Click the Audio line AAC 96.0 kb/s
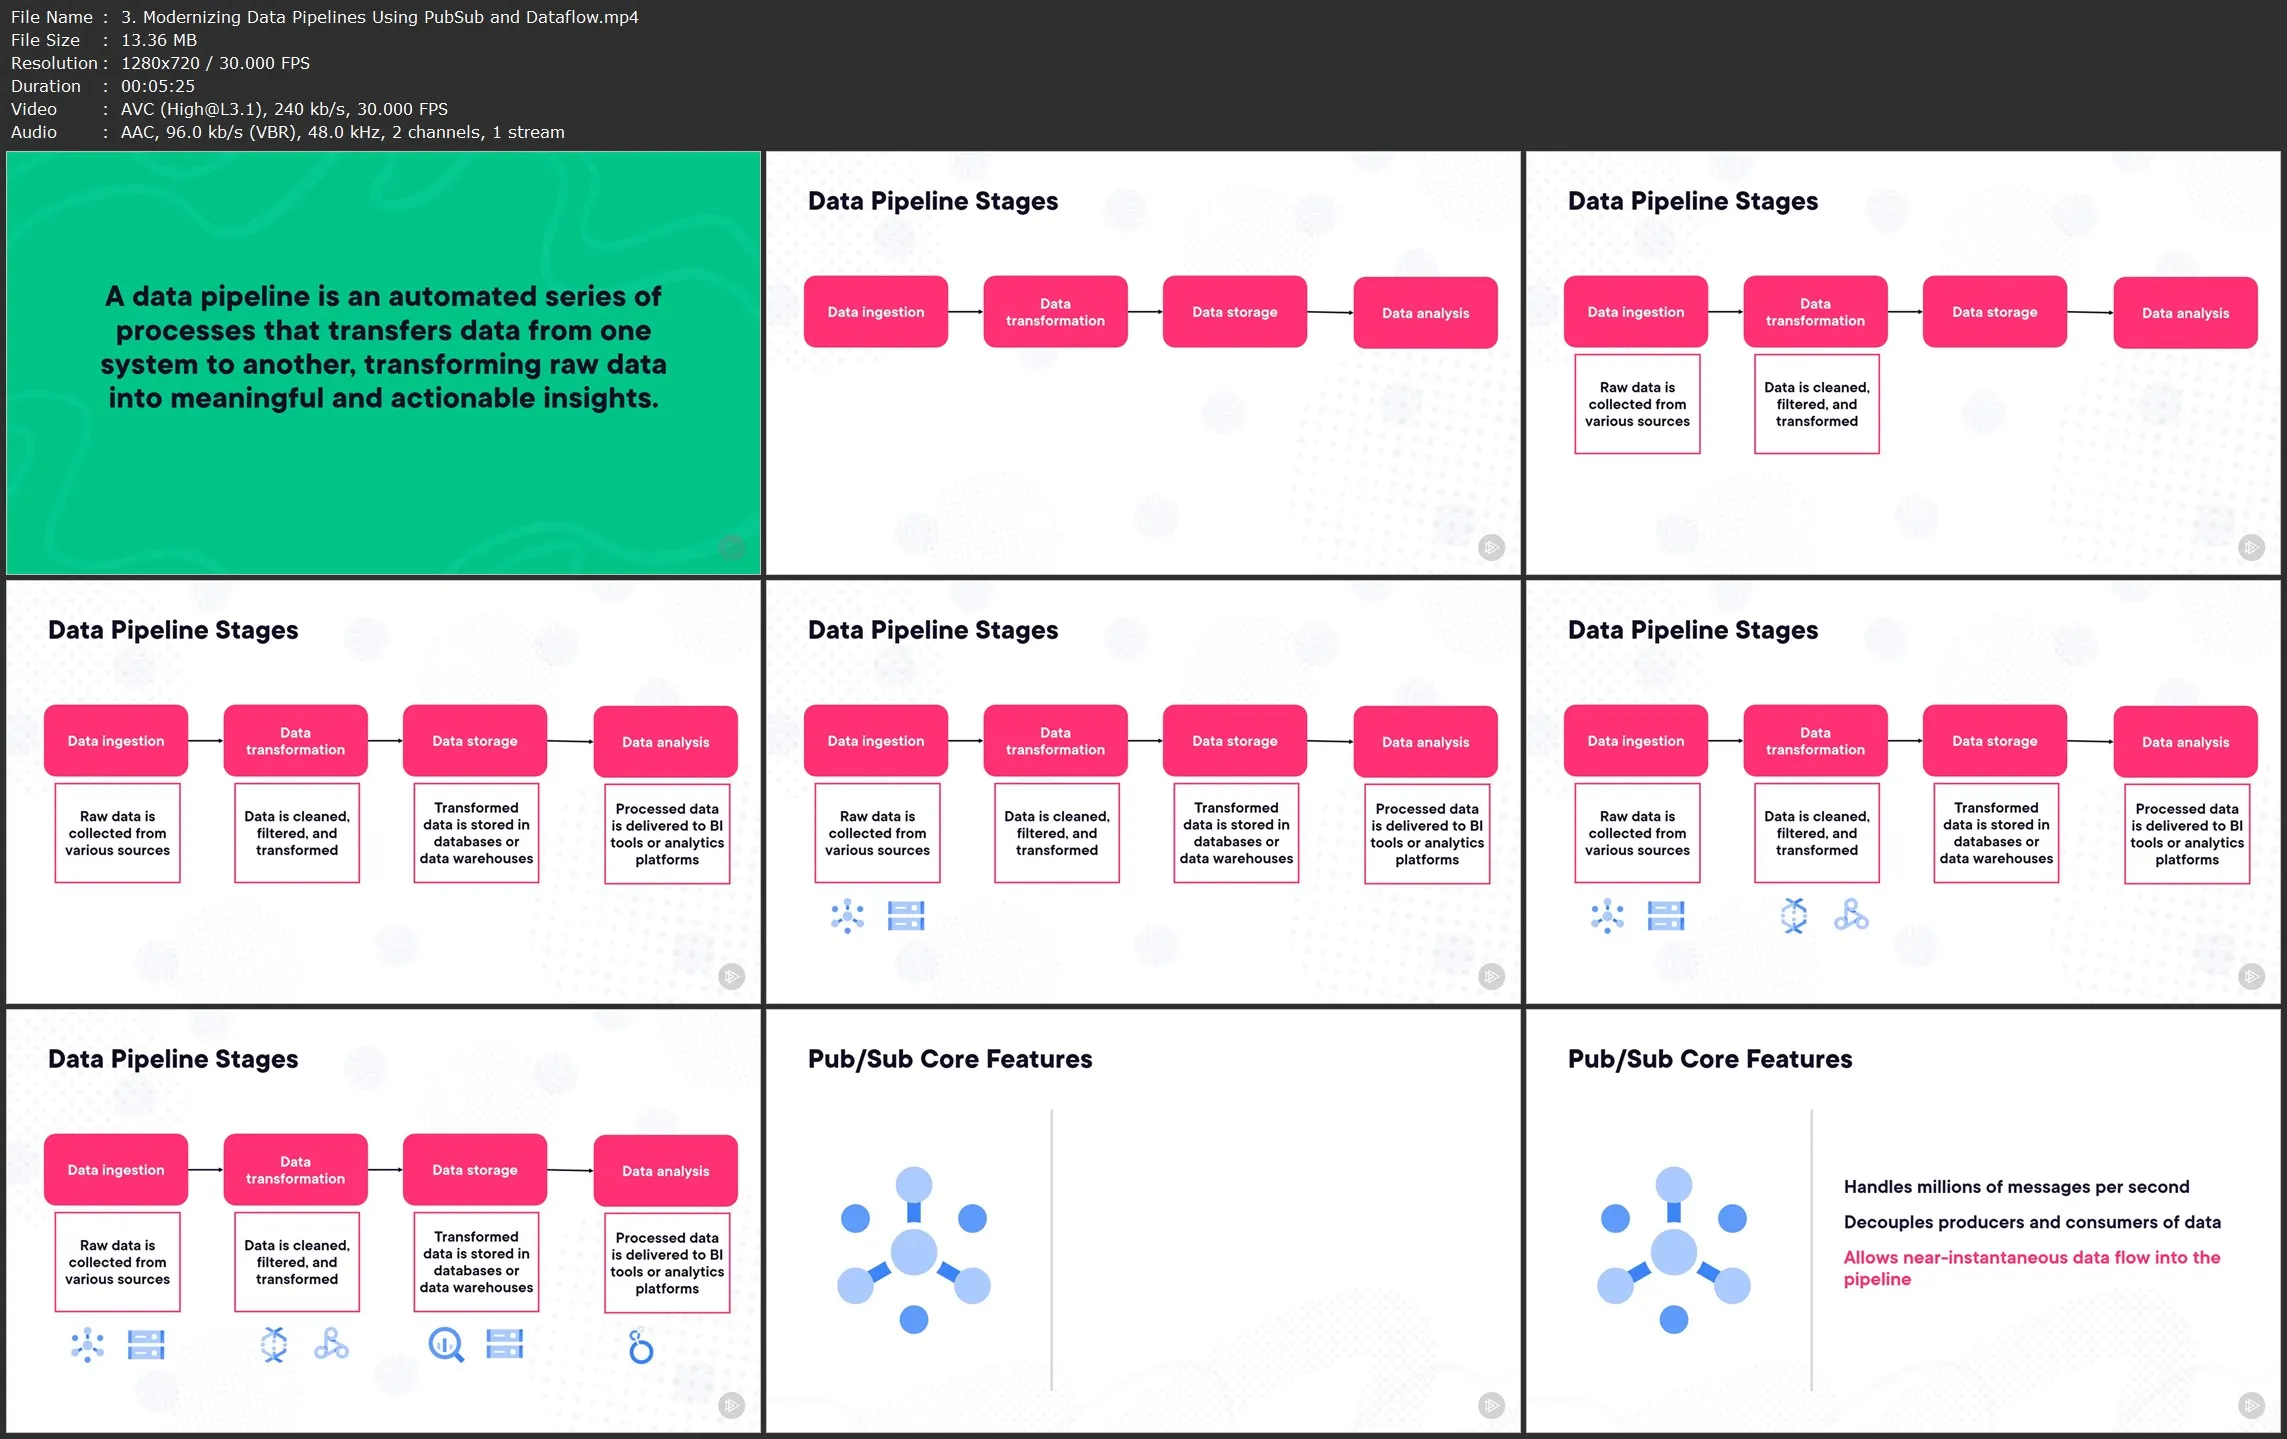2287x1439 pixels. click(287, 132)
